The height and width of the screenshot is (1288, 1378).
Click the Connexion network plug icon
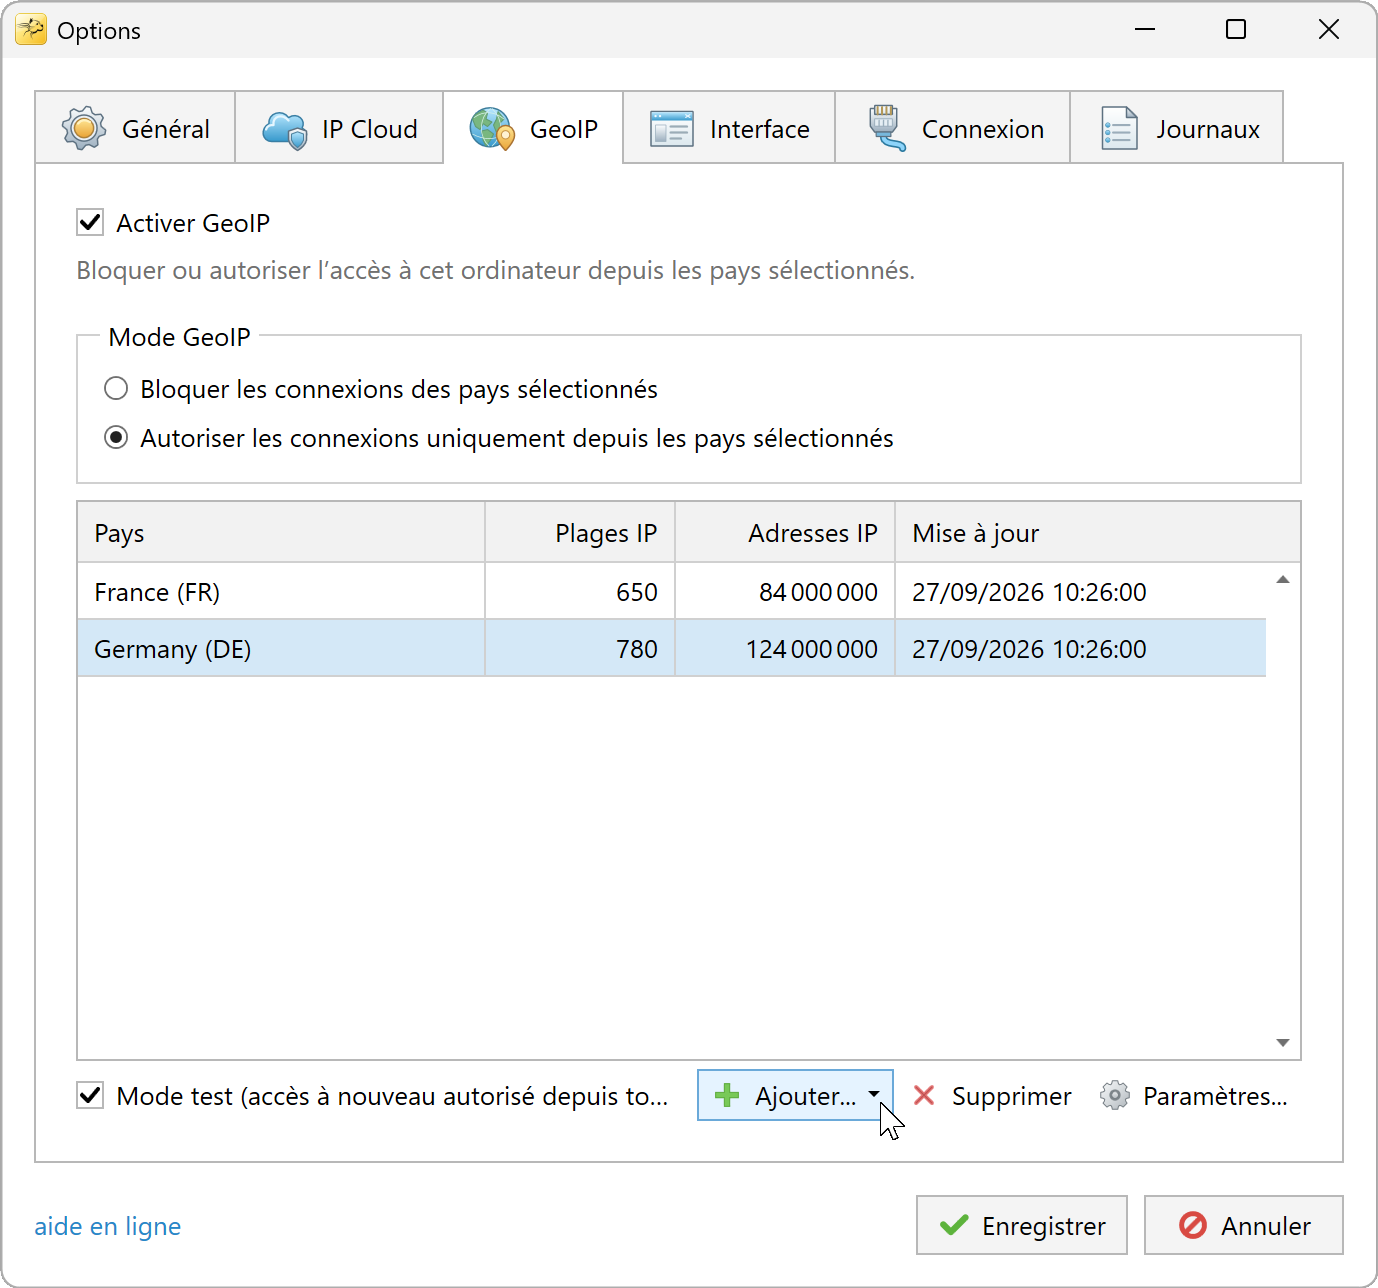click(x=886, y=128)
